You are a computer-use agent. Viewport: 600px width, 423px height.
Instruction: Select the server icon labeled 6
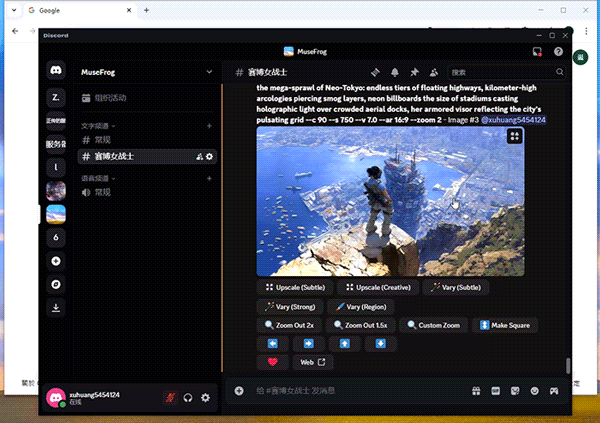tap(56, 237)
